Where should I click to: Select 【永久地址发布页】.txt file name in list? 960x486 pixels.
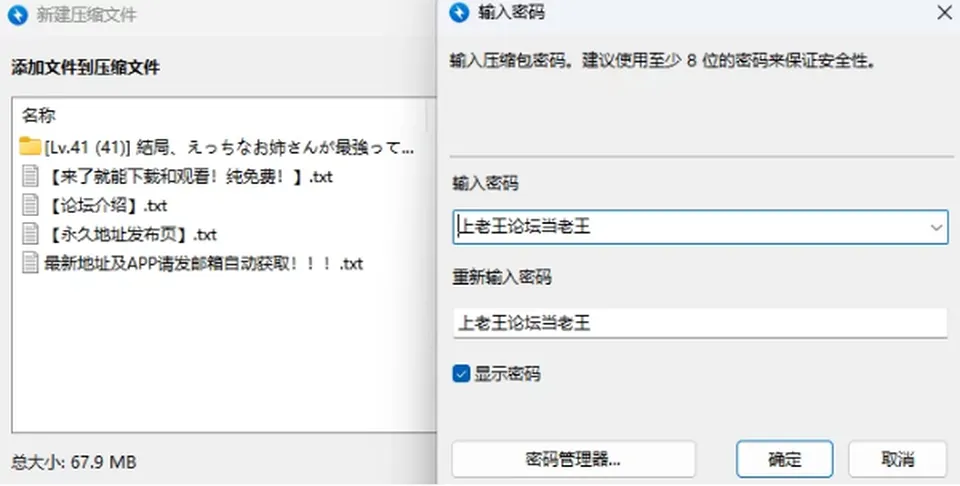coord(131,234)
